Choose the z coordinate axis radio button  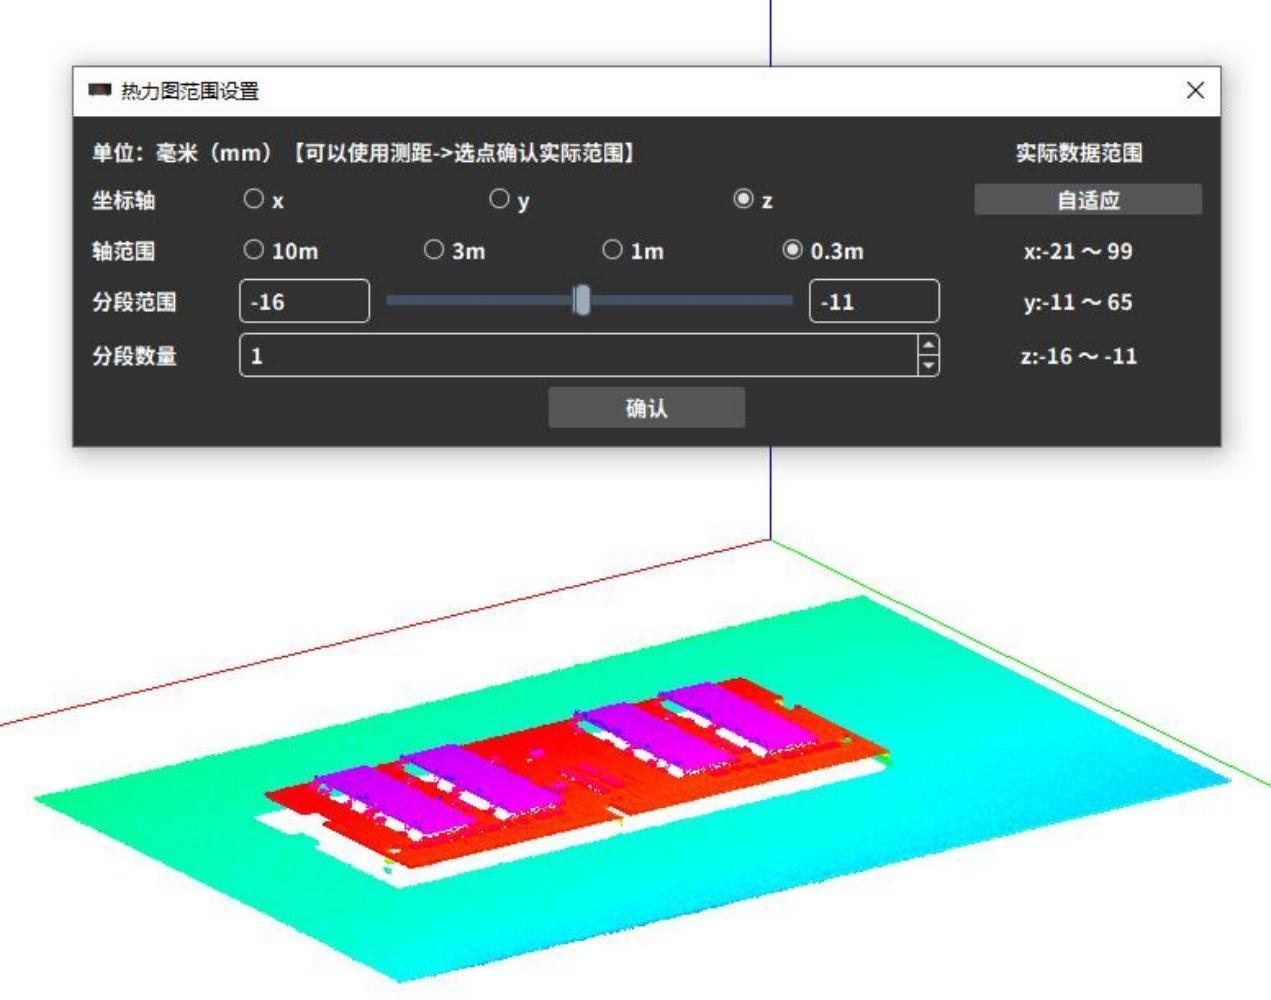pyautogui.click(x=743, y=200)
